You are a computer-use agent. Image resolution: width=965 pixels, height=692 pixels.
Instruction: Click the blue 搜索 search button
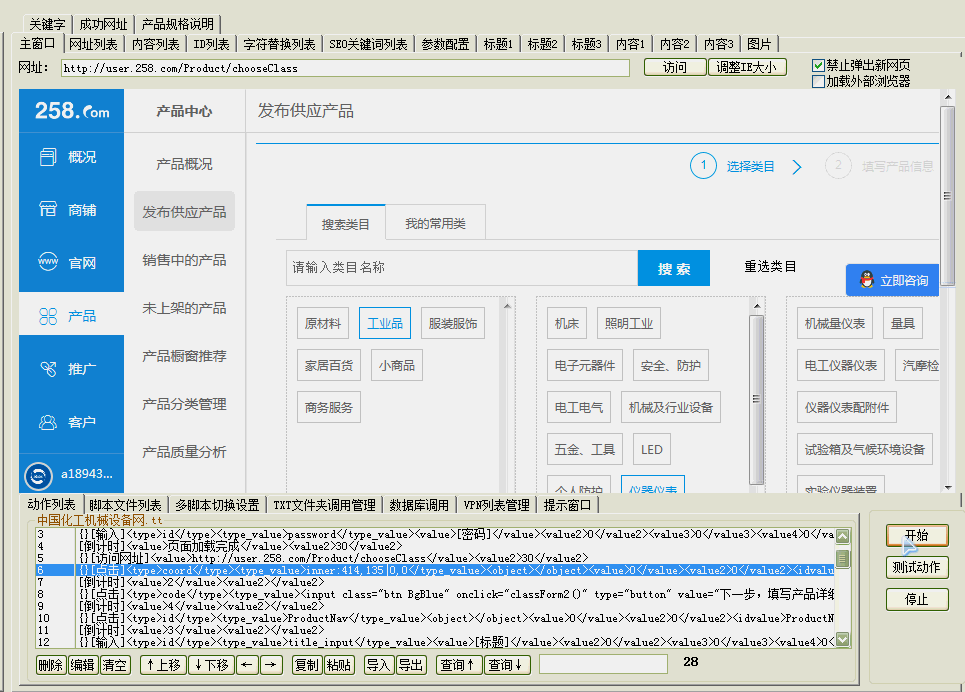[674, 268]
